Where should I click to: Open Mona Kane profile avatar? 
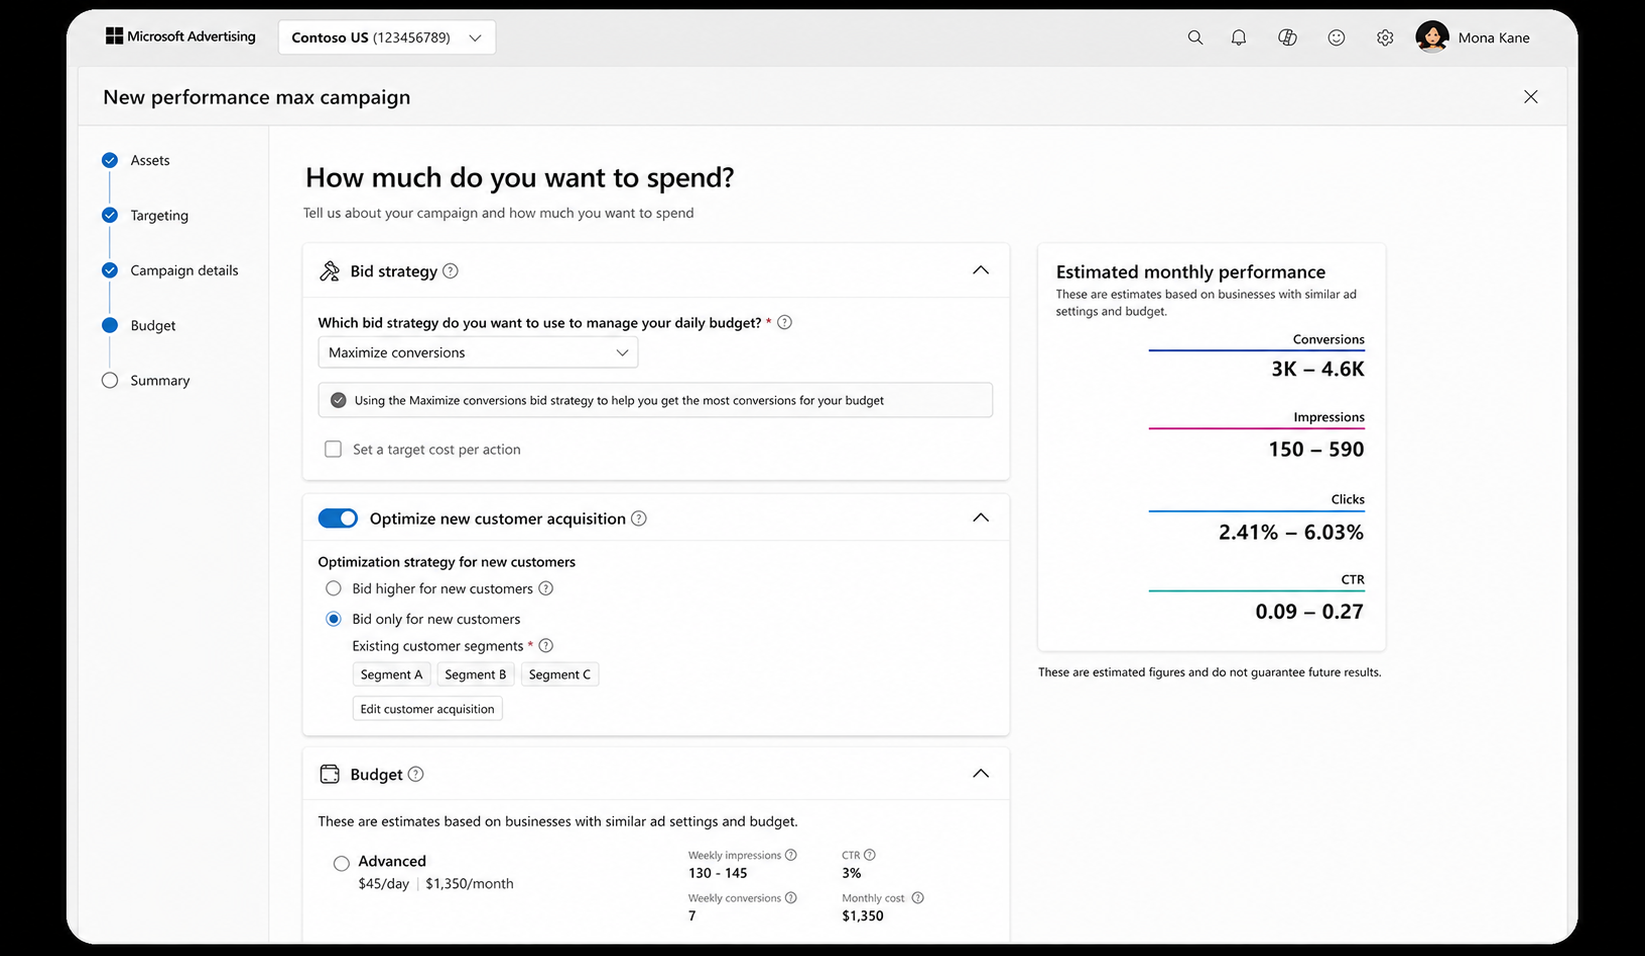pos(1432,37)
